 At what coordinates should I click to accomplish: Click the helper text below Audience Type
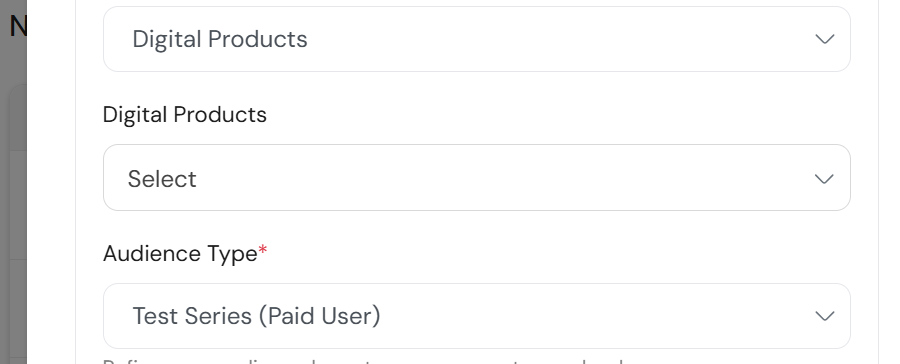[x=363, y=361]
